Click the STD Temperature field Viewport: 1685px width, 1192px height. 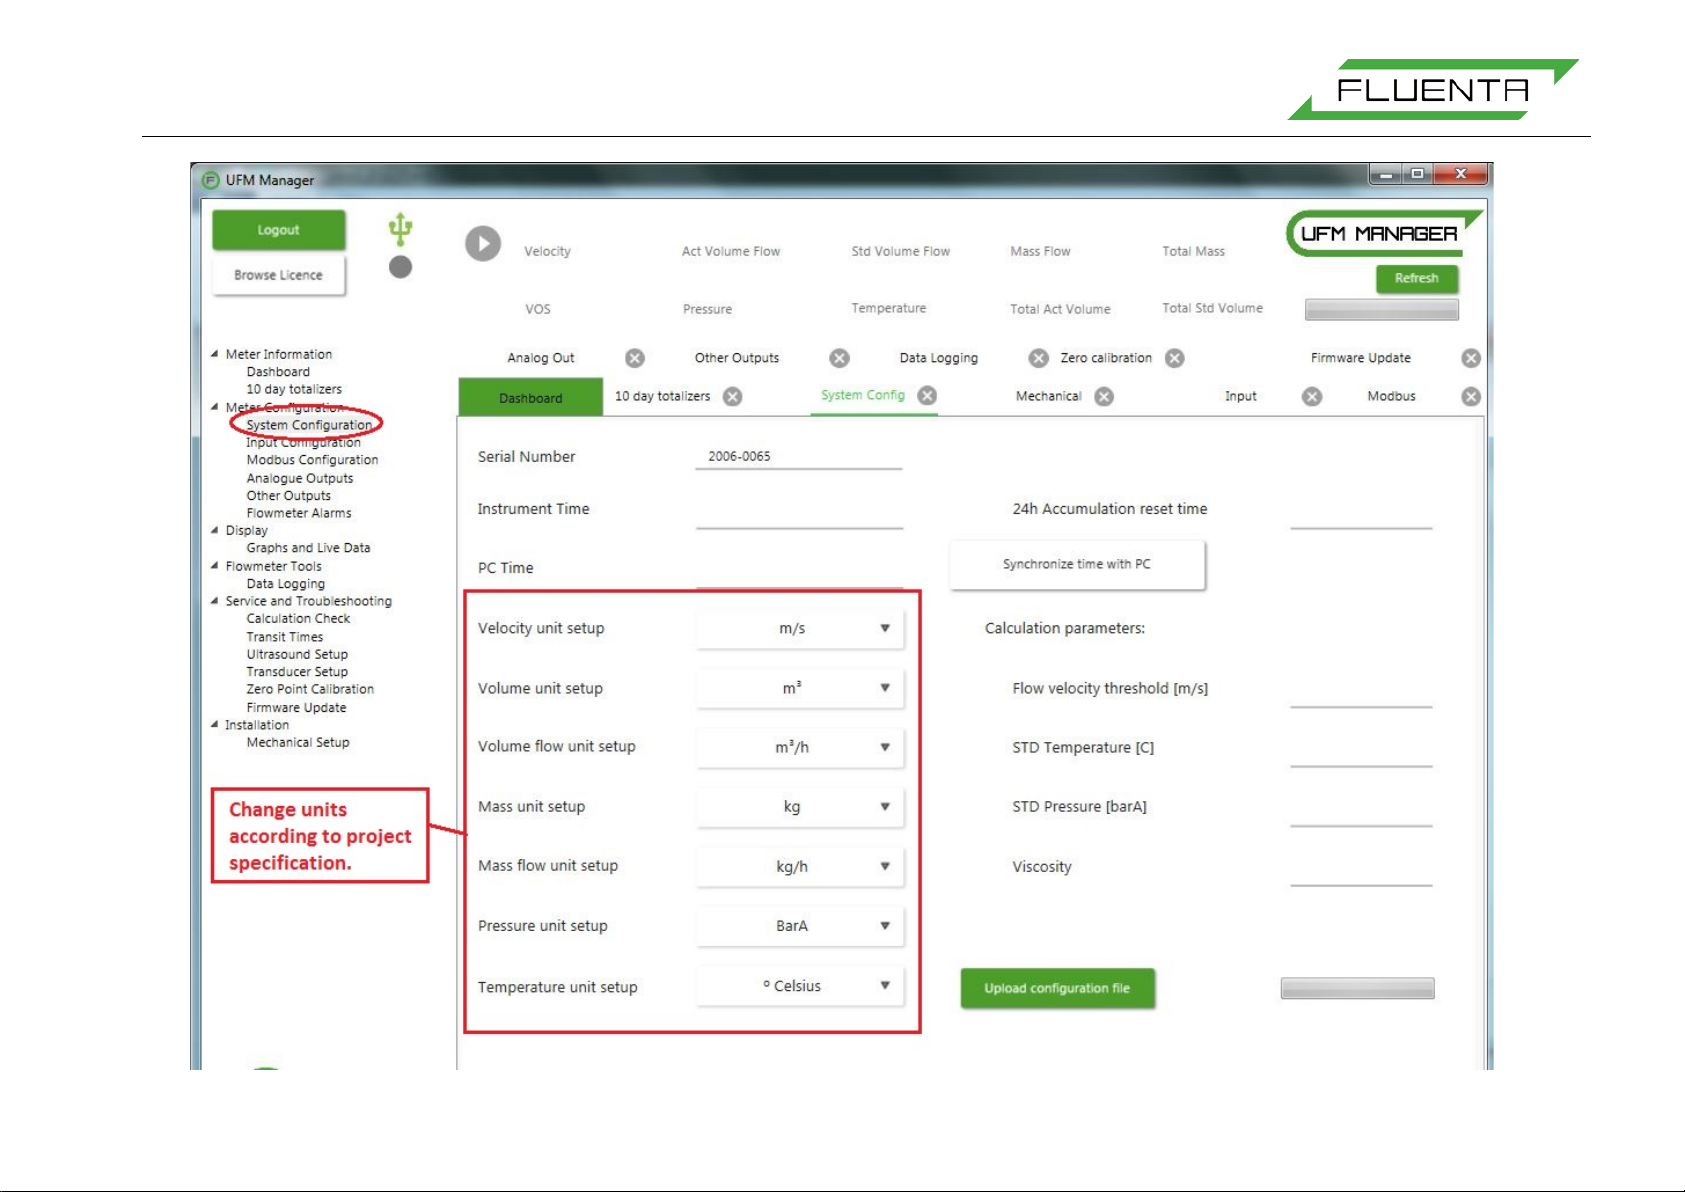[x=1361, y=753]
